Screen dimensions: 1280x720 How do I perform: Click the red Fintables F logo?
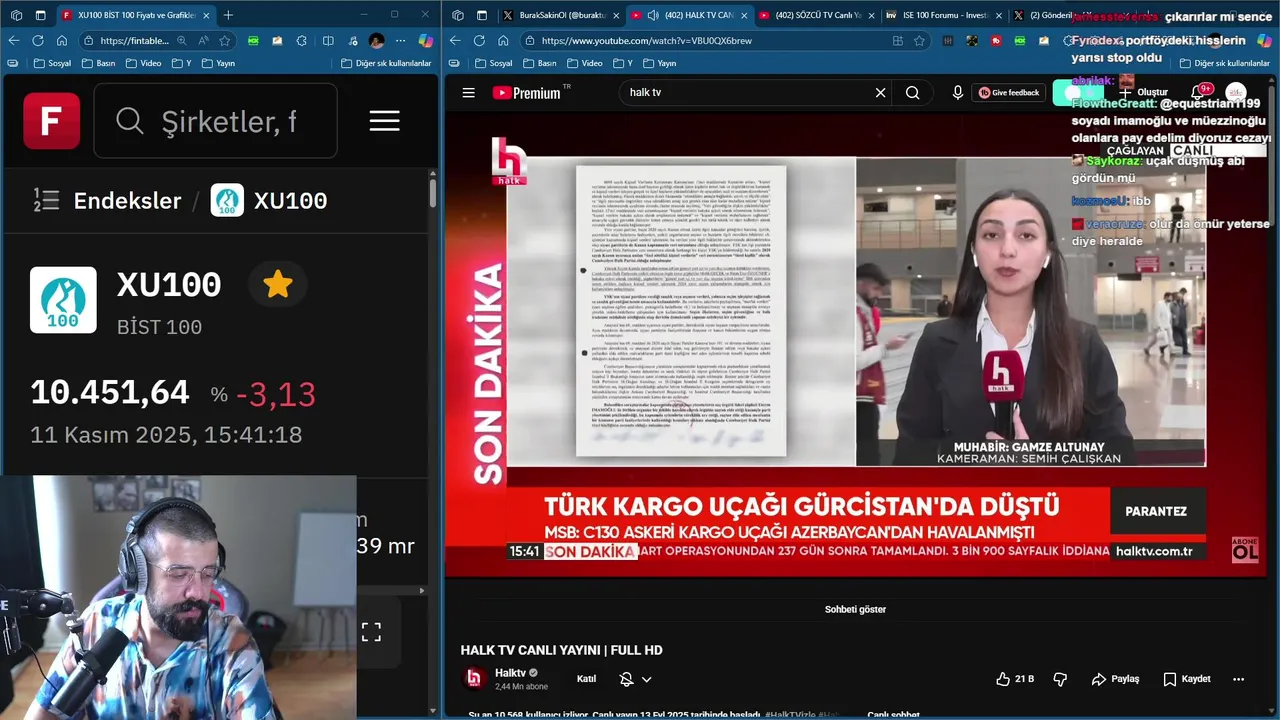coord(52,121)
